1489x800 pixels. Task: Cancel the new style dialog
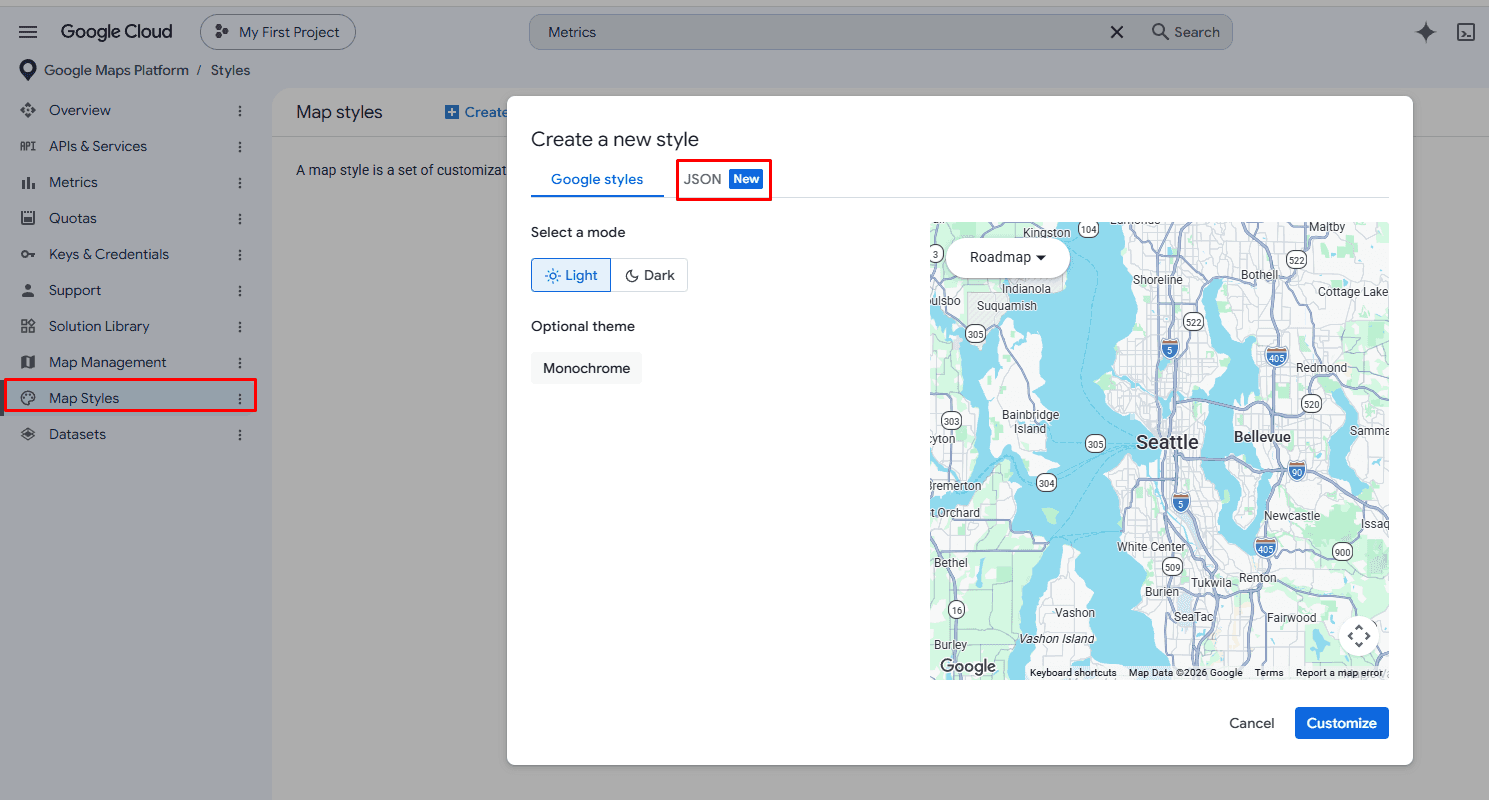point(1252,723)
